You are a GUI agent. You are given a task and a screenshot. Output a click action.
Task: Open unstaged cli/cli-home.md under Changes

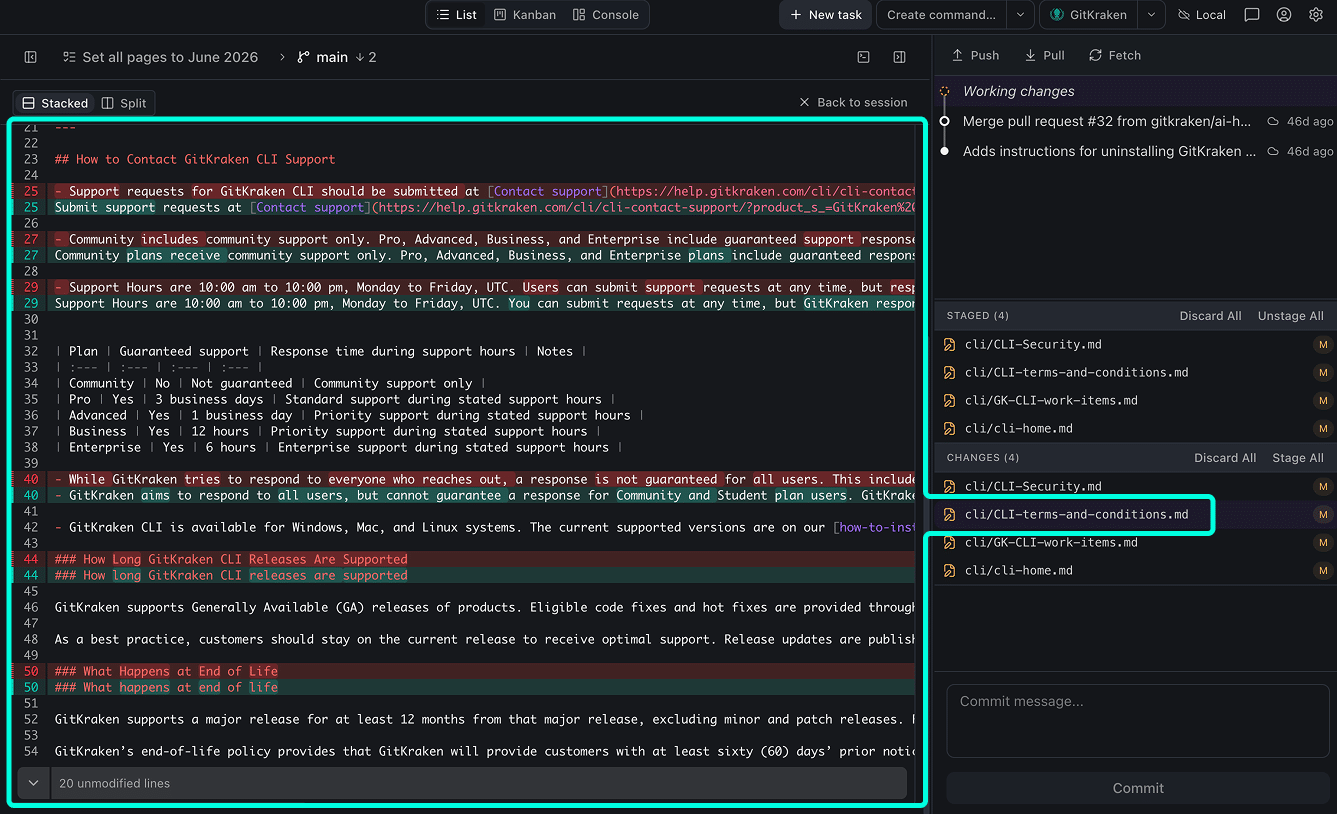[1135, 570]
